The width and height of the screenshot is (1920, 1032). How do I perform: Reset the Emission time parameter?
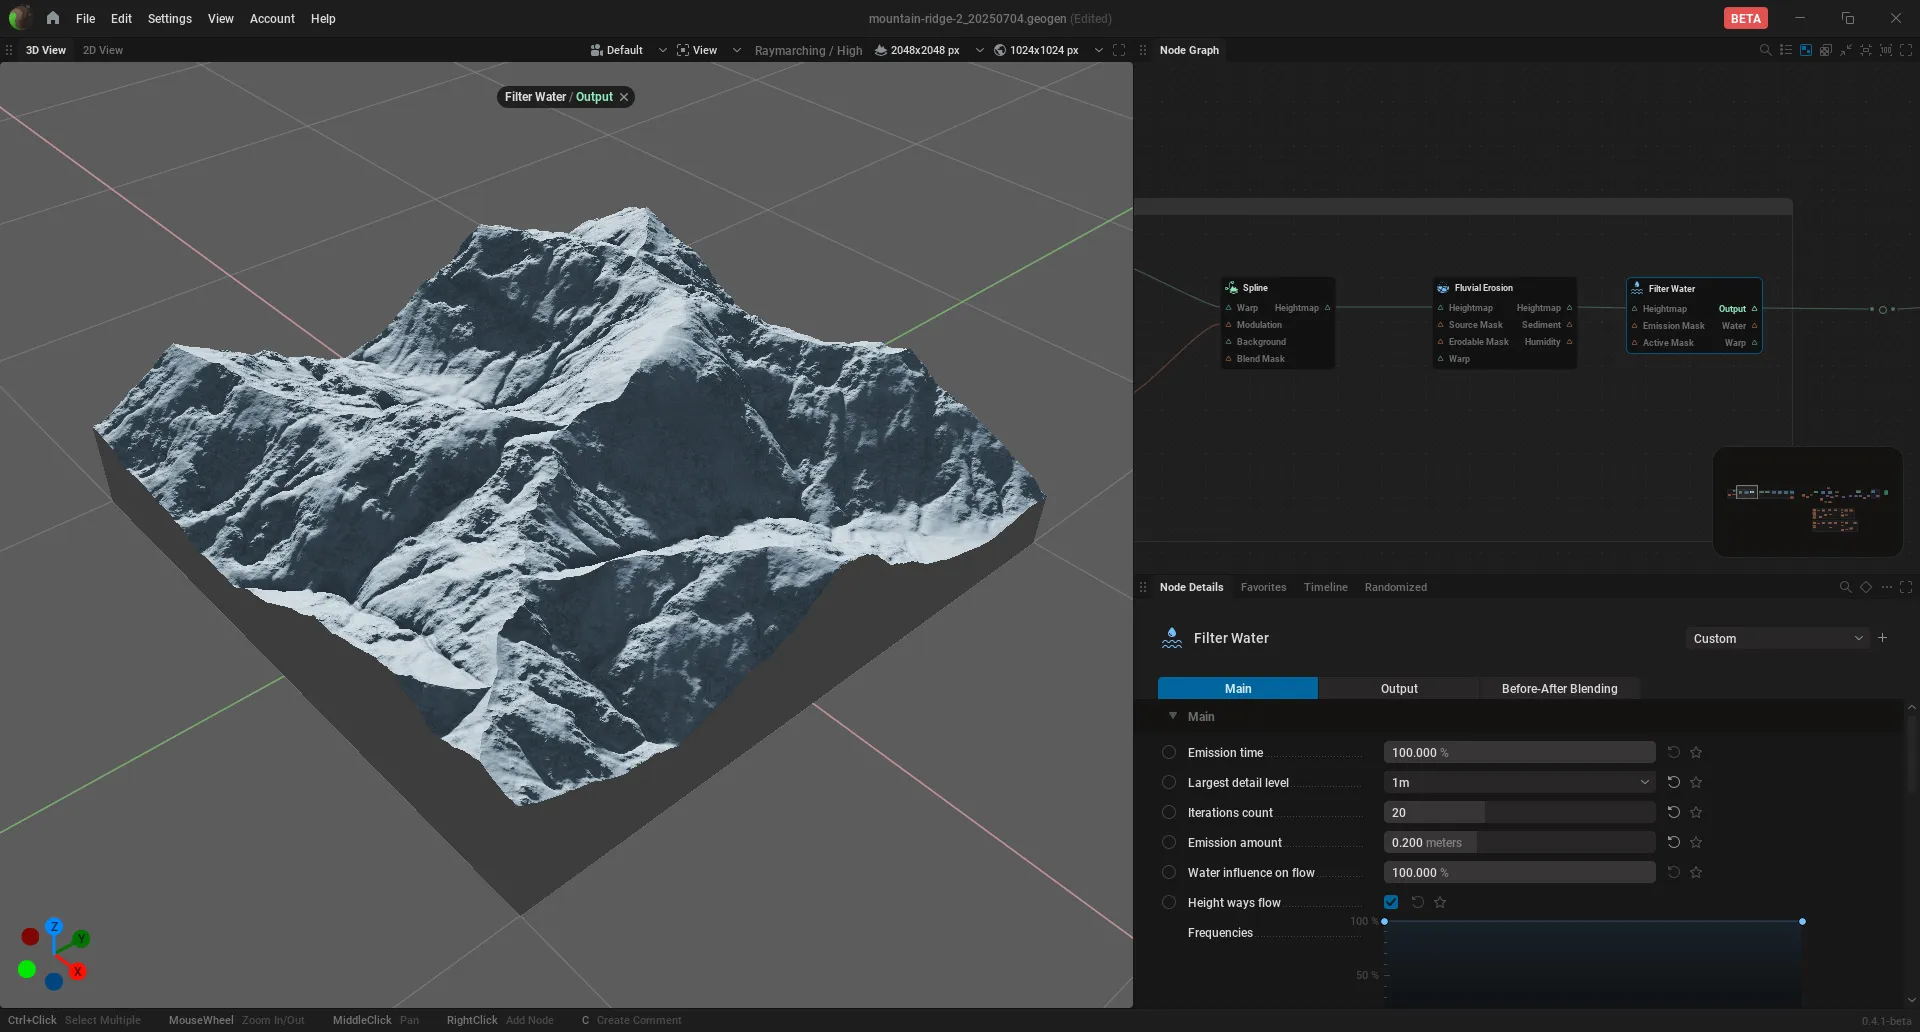click(1673, 752)
